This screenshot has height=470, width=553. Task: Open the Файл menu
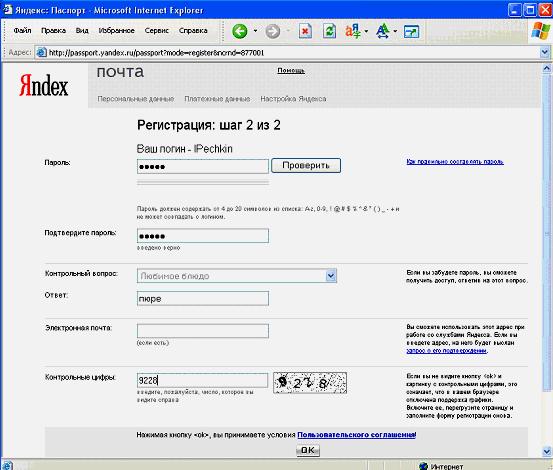(x=22, y=31)
